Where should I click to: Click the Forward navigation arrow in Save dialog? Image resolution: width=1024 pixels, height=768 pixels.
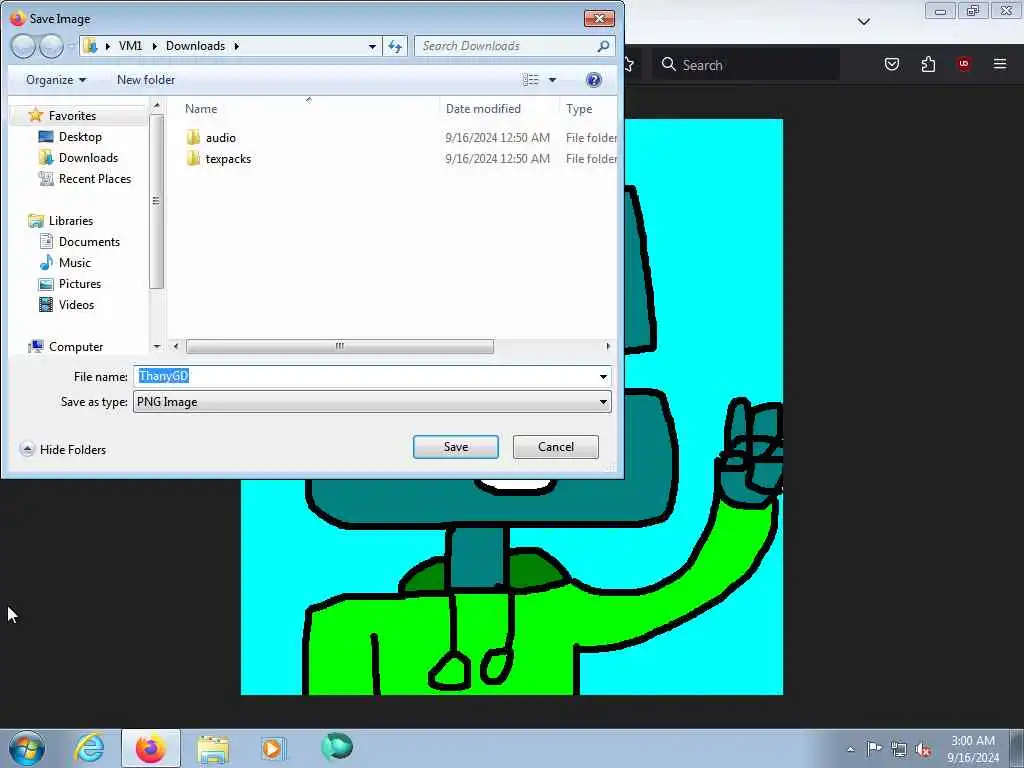pyautogui.click(x=52, y=46)
